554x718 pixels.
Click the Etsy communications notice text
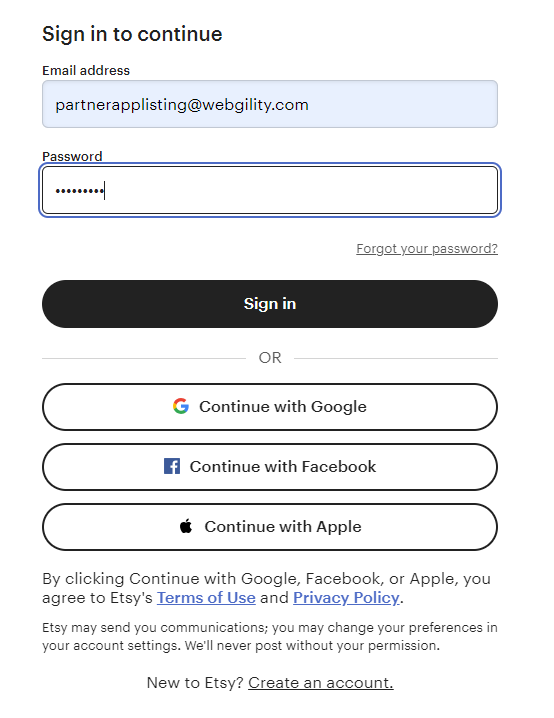point(270,636)
